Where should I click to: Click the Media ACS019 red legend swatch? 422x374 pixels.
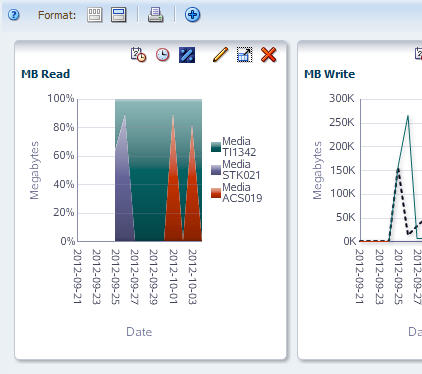(216, 193)
